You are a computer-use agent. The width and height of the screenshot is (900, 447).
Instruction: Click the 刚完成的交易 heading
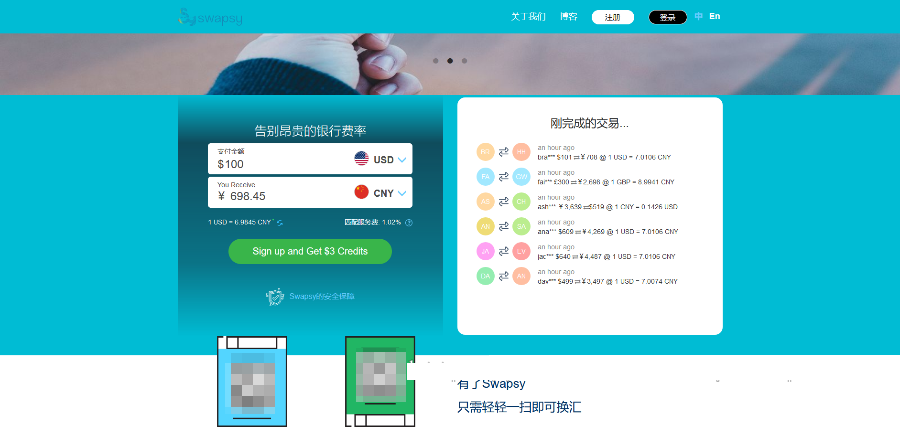pos(589,123)
